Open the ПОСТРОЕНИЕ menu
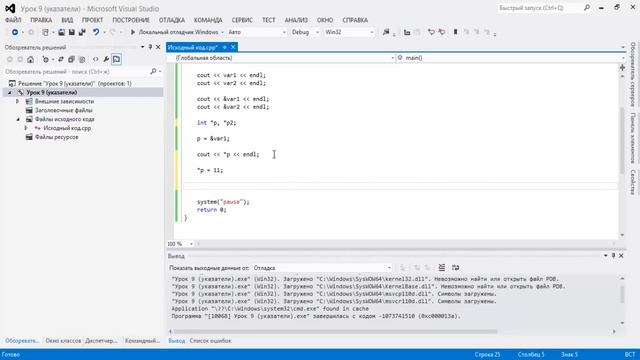Viewport: 640px width, 360px height. [x=131, y=20]
